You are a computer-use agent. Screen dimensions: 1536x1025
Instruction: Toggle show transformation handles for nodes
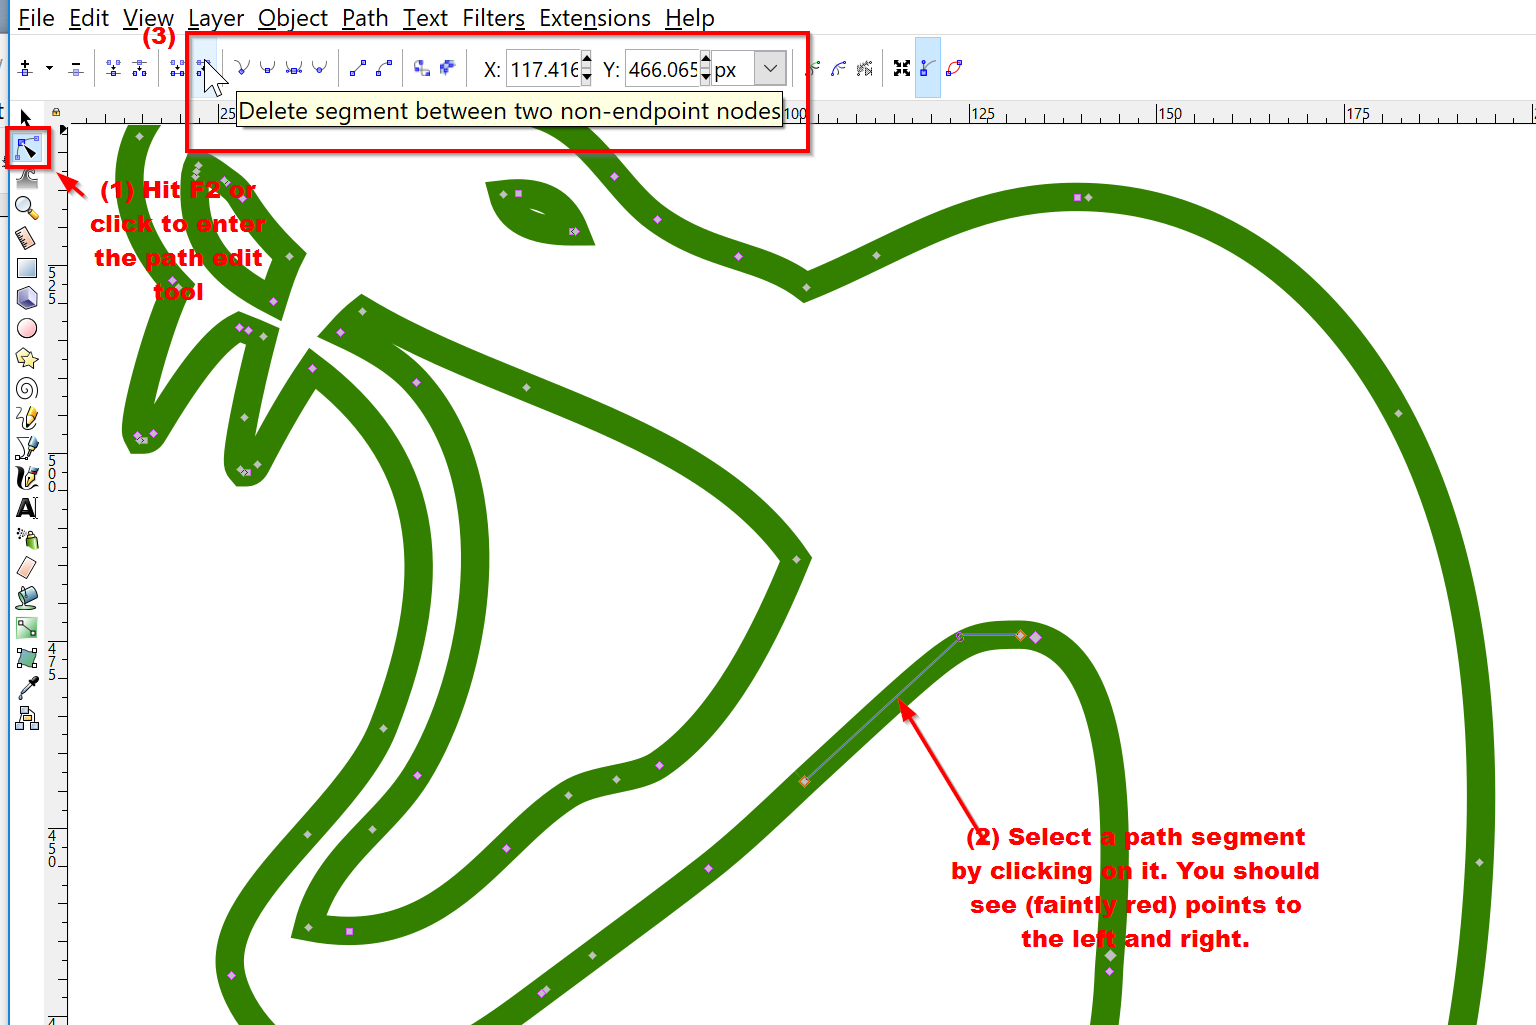(x=902, y=68)
